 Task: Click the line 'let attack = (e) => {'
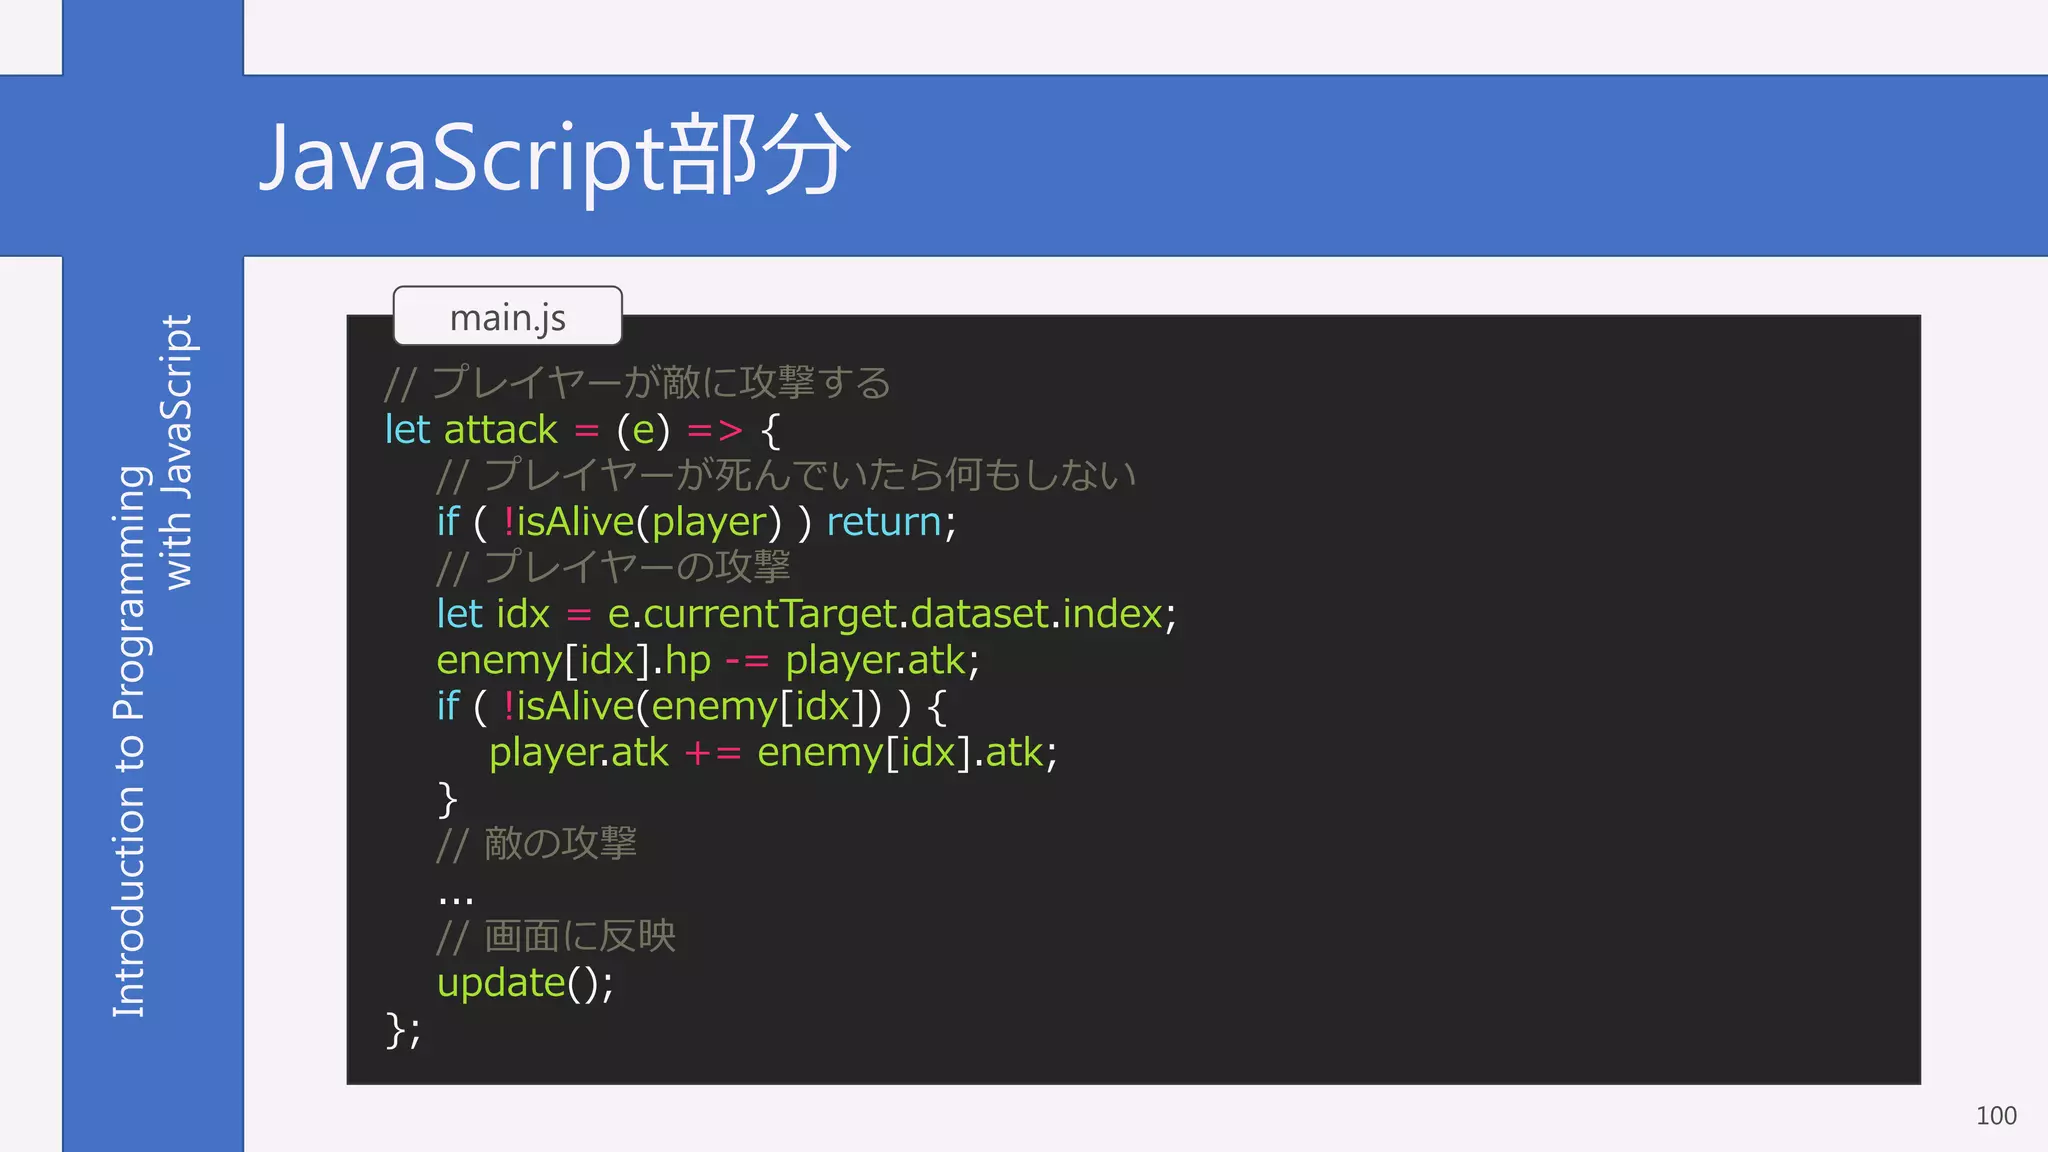582,430
